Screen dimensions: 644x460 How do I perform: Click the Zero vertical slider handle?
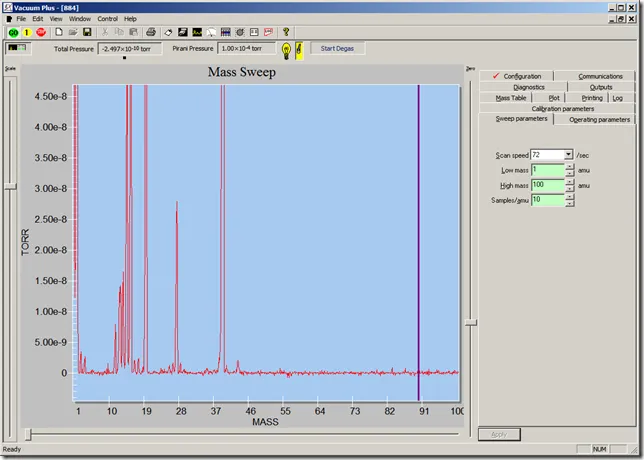pyautogui.click(x=471, y=322)
